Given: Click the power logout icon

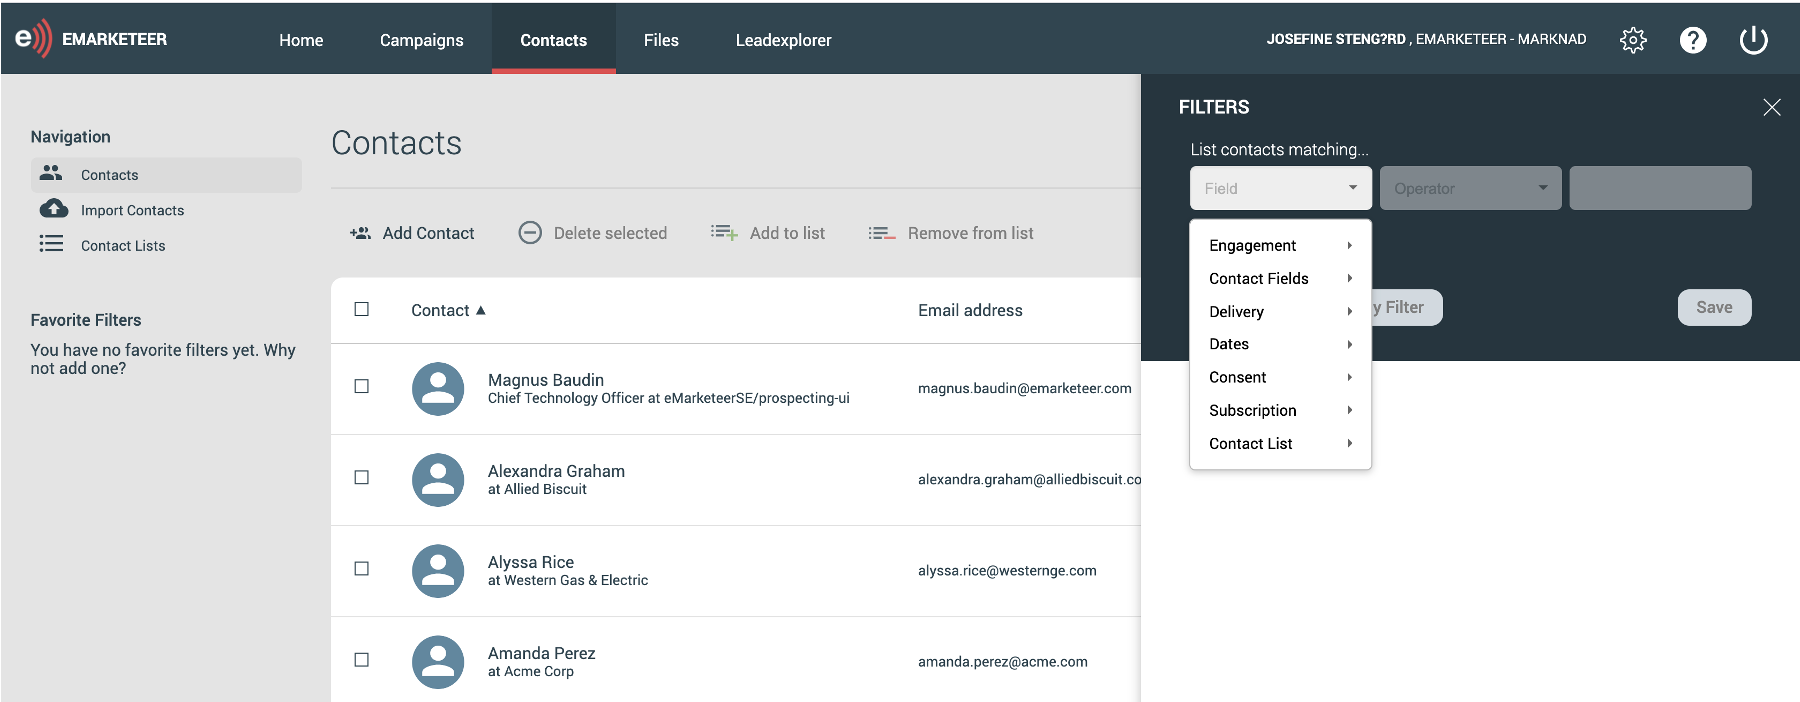Looking at the screenshot, I should point(1753,40).
